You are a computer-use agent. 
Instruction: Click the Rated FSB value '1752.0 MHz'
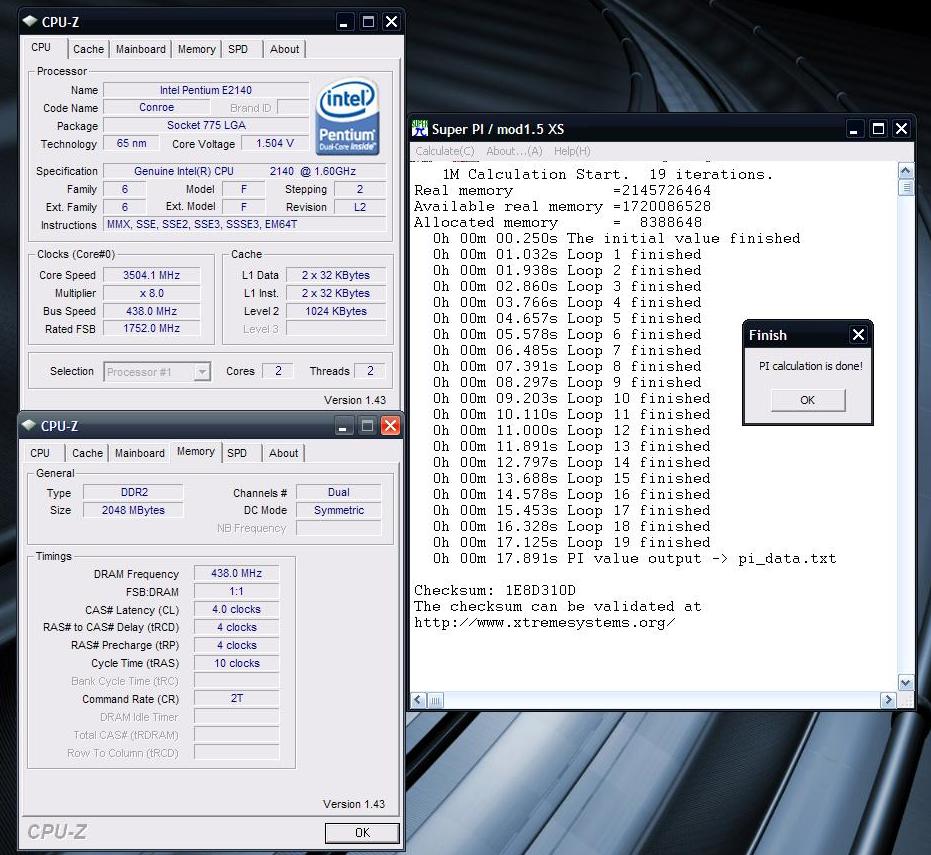(x=151, y=328)
